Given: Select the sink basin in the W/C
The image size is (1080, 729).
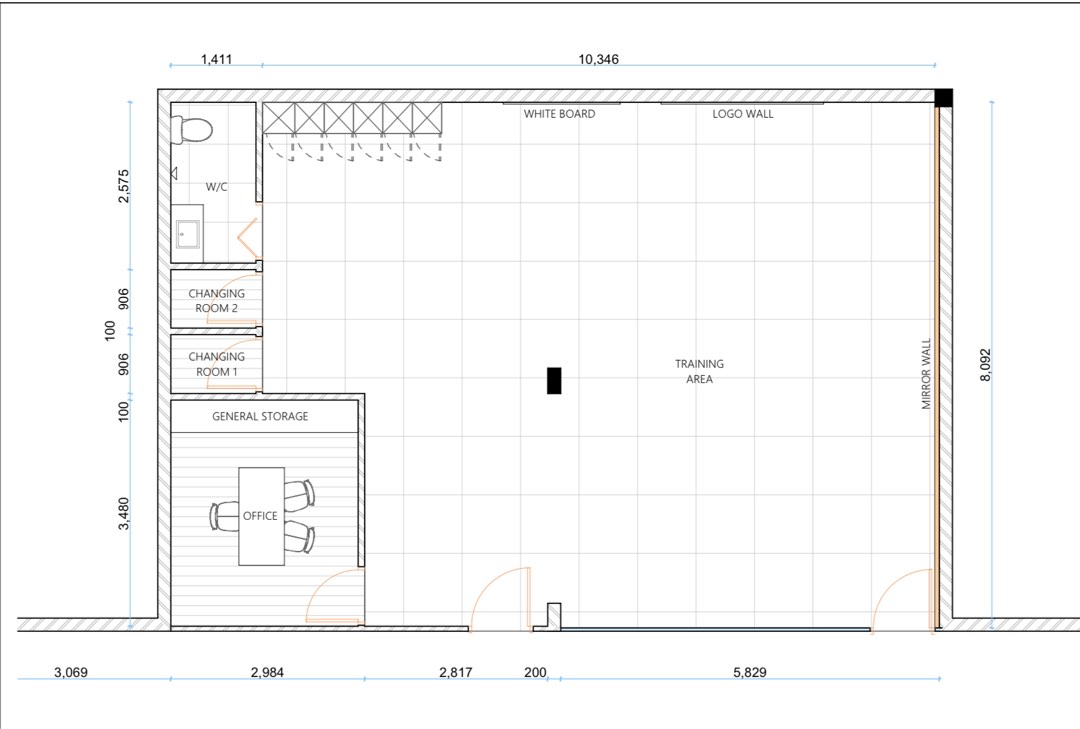Looking at the screenshot, I should coord(187,234).
